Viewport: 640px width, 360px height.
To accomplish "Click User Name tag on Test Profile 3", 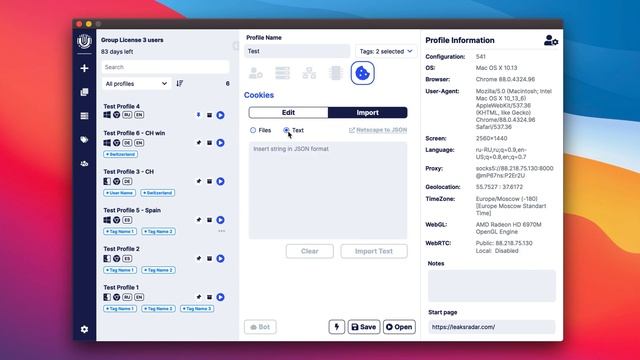I will (x=120, y=193).
